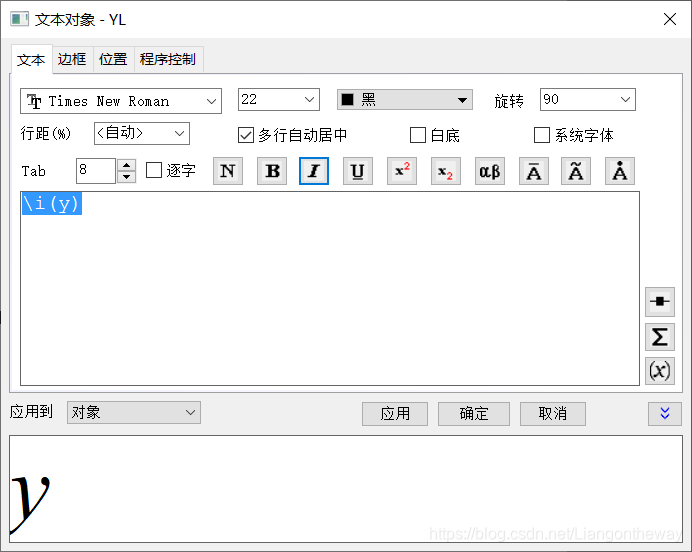The image size is (692, 552).
Task: Switch to the 位置 tab
Action: coord(113,59)
